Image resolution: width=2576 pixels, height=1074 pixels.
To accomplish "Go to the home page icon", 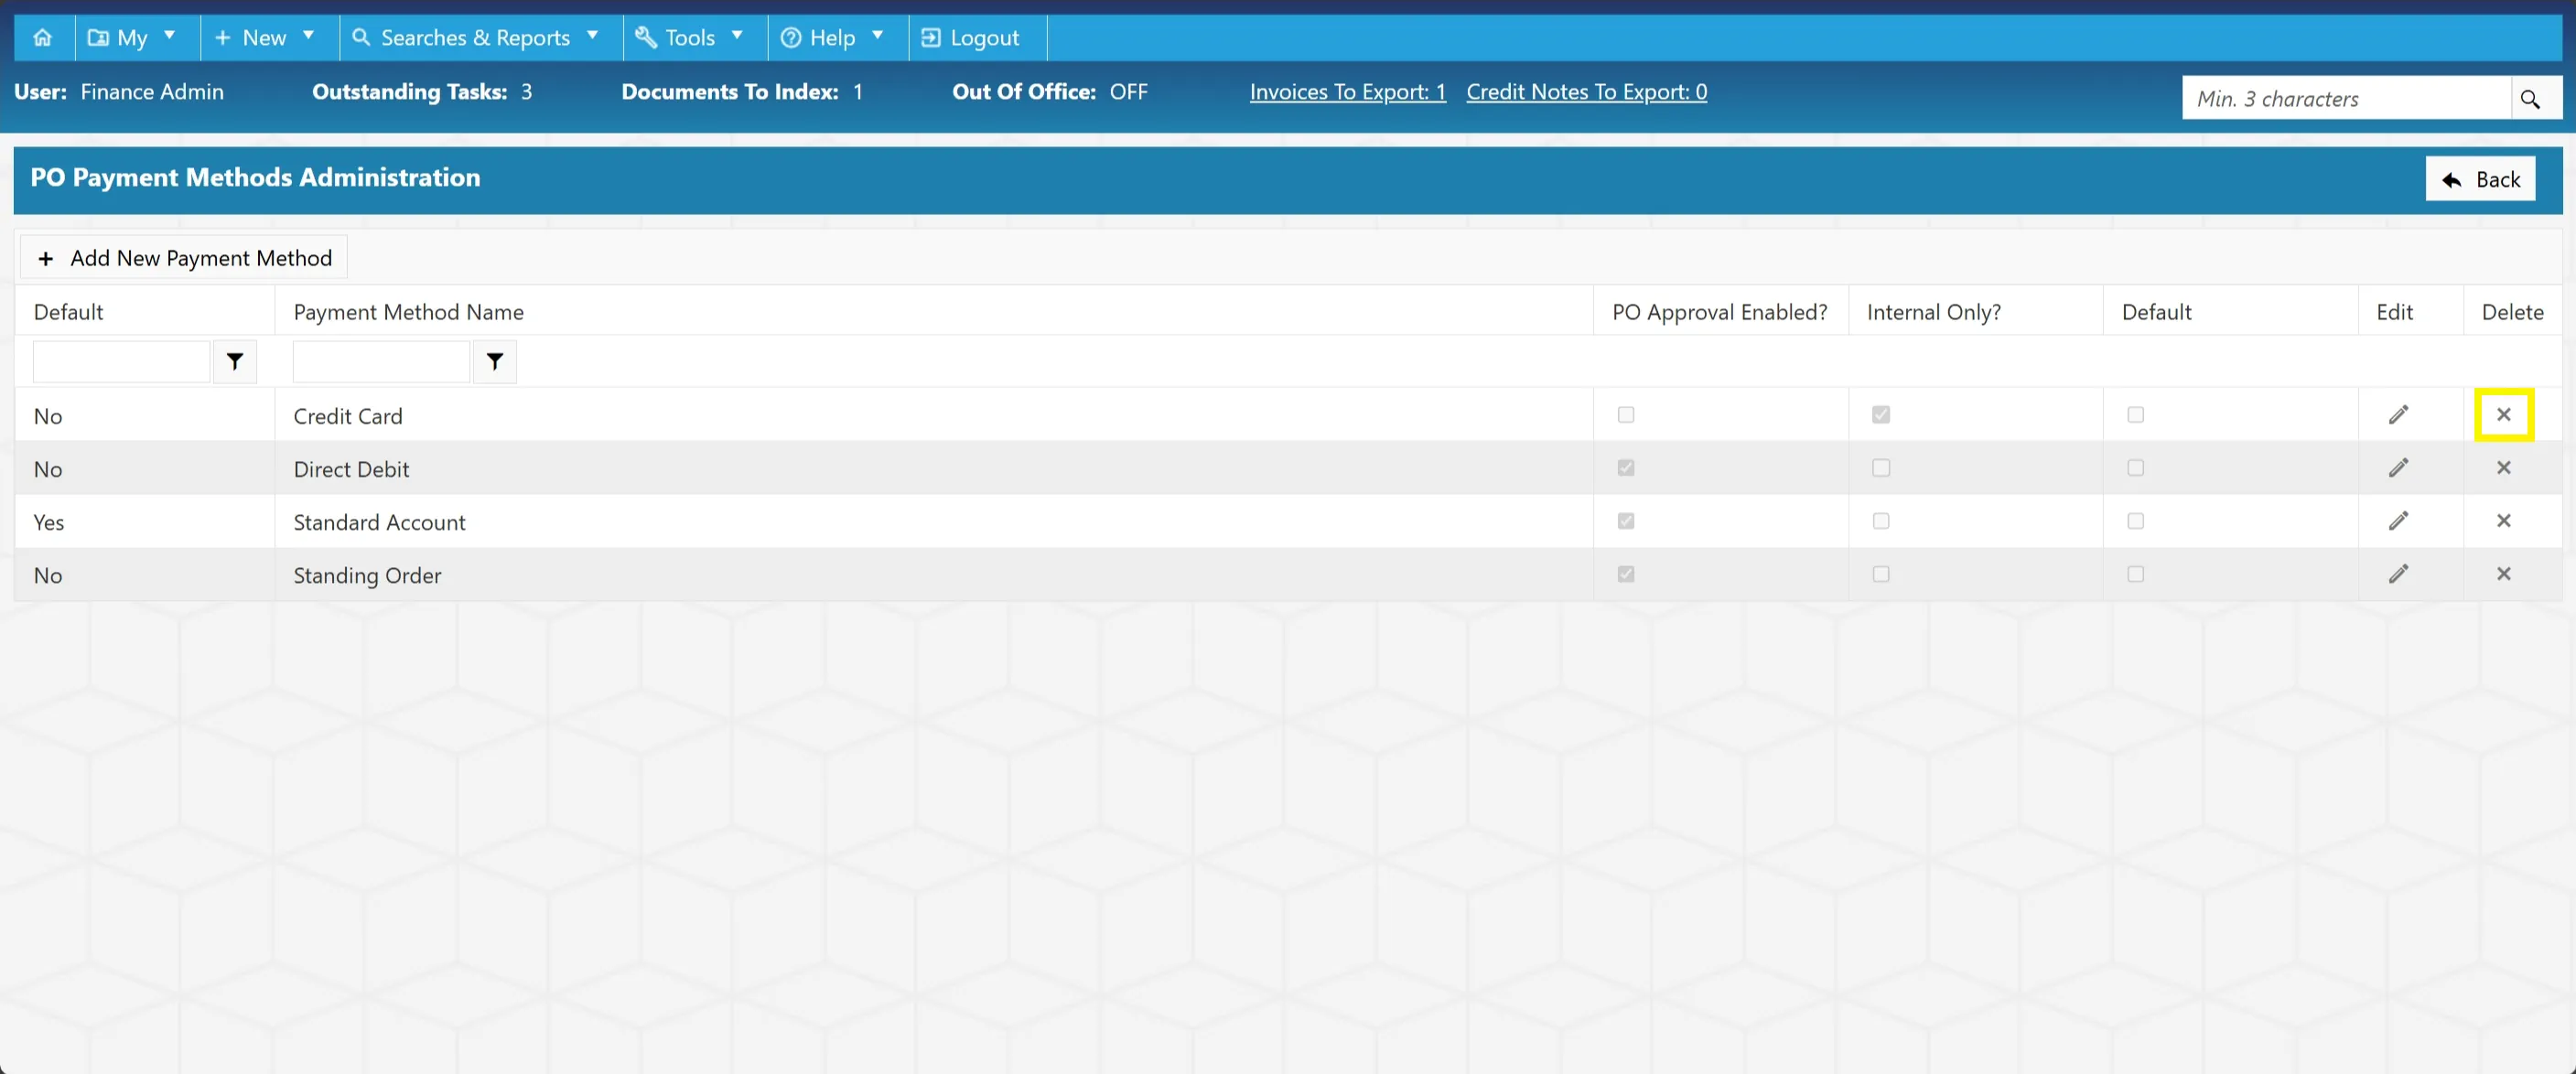I will [x=42, y=37].
